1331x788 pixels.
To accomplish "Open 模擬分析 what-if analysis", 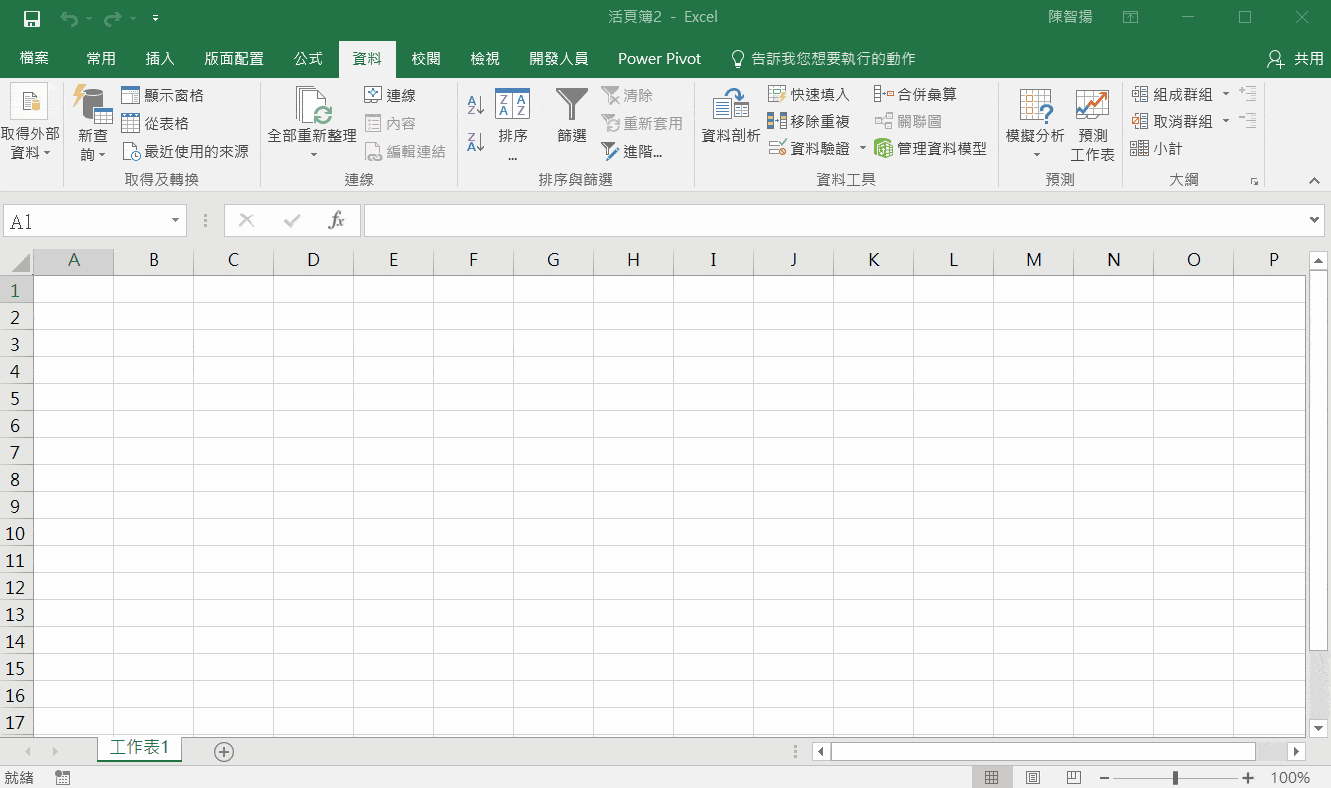I will coord(1035,124).
